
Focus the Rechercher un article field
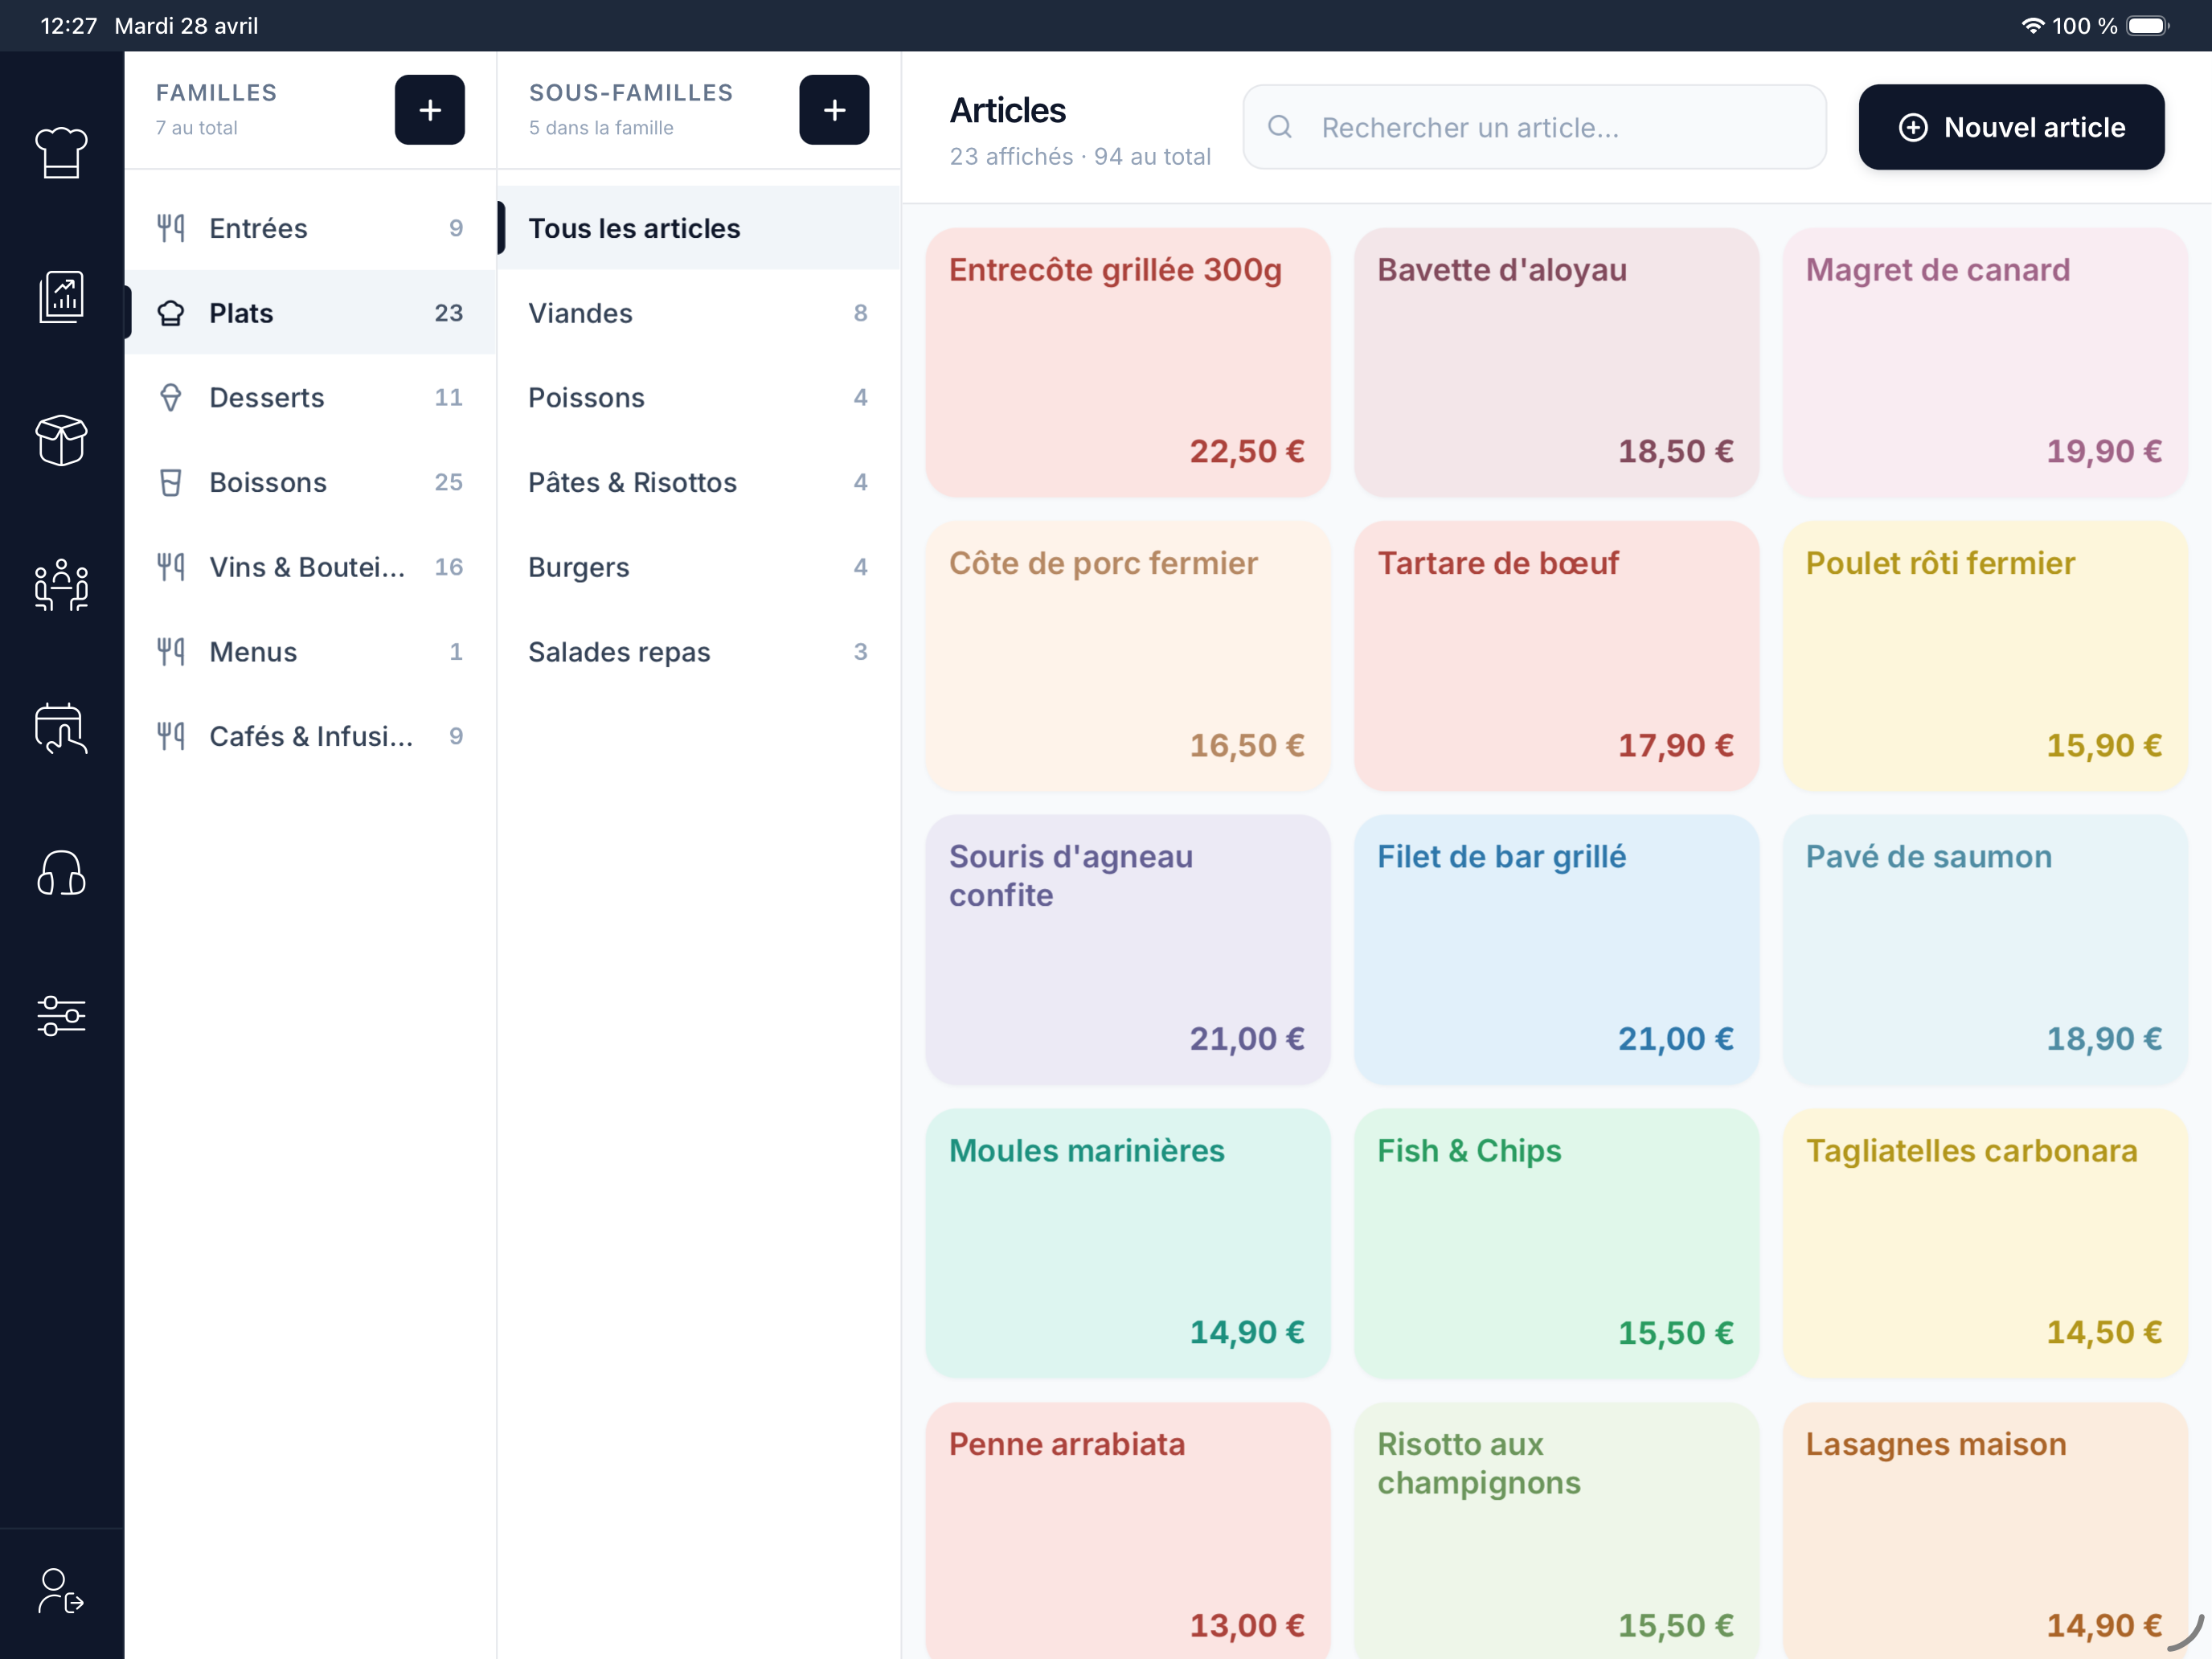coord(1534,127)
